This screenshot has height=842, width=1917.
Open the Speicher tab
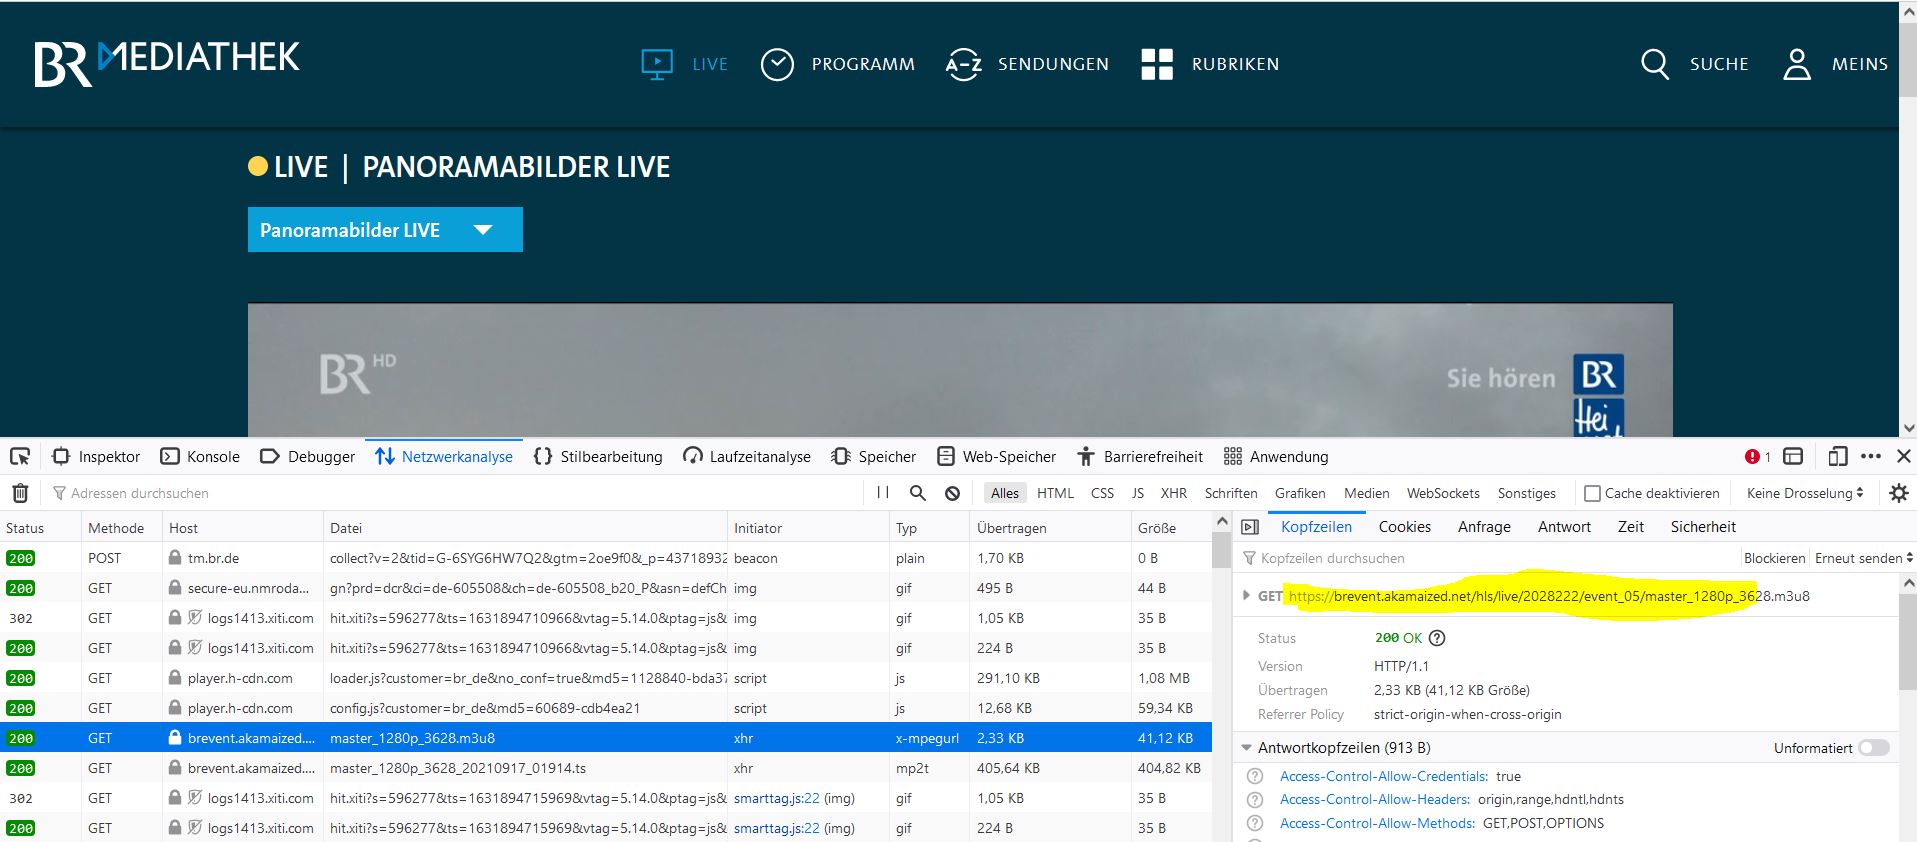click(x=873, y=456)
